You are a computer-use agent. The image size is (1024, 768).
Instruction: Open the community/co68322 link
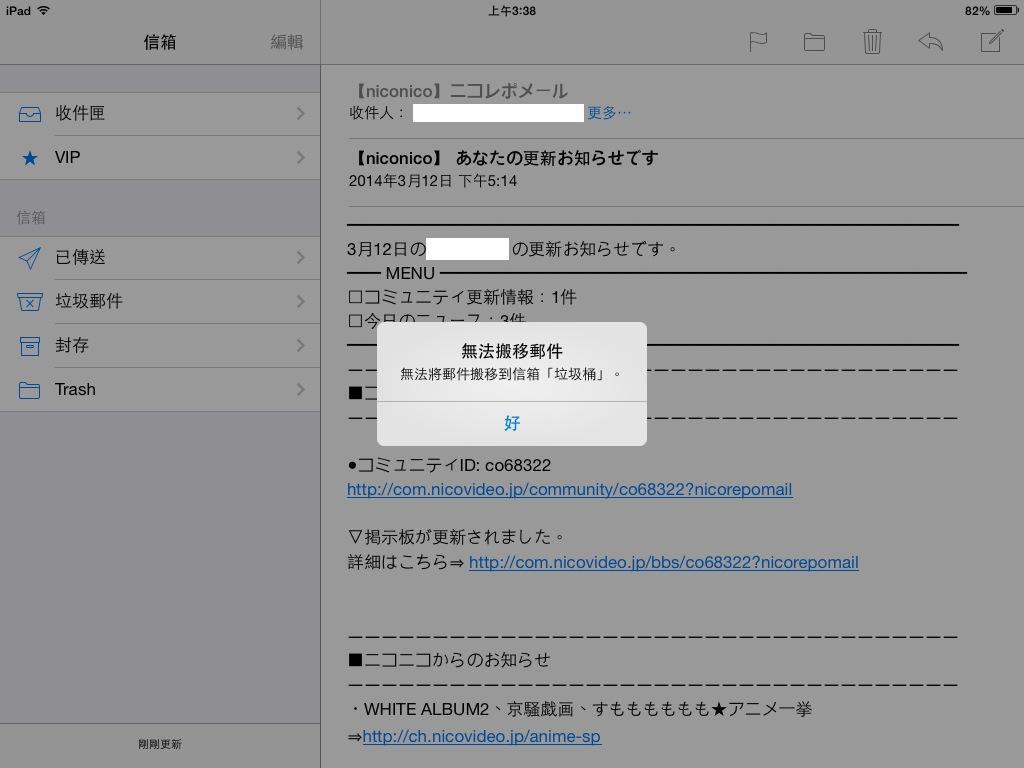(569, 489)
